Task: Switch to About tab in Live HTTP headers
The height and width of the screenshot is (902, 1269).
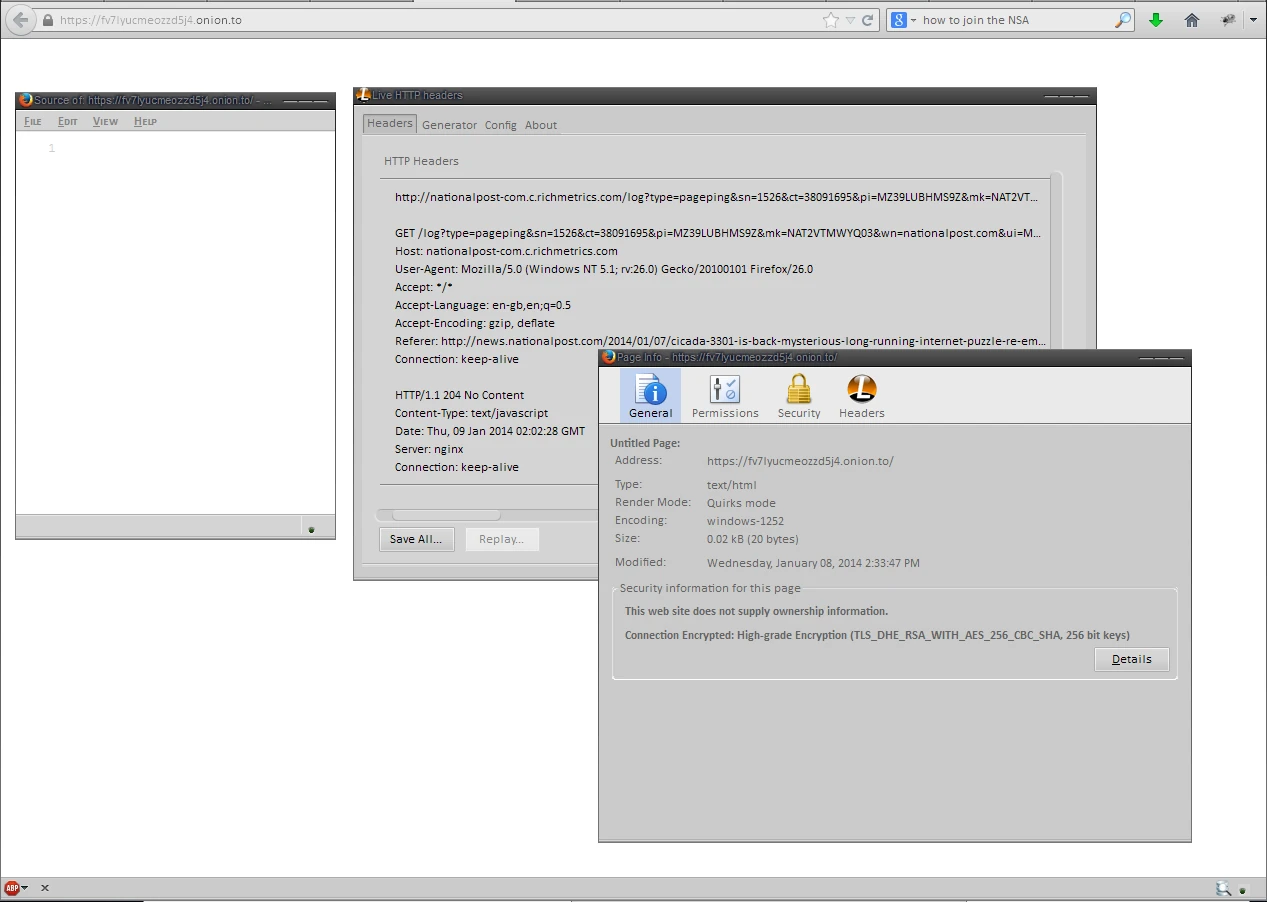Action: click(541, 125)
